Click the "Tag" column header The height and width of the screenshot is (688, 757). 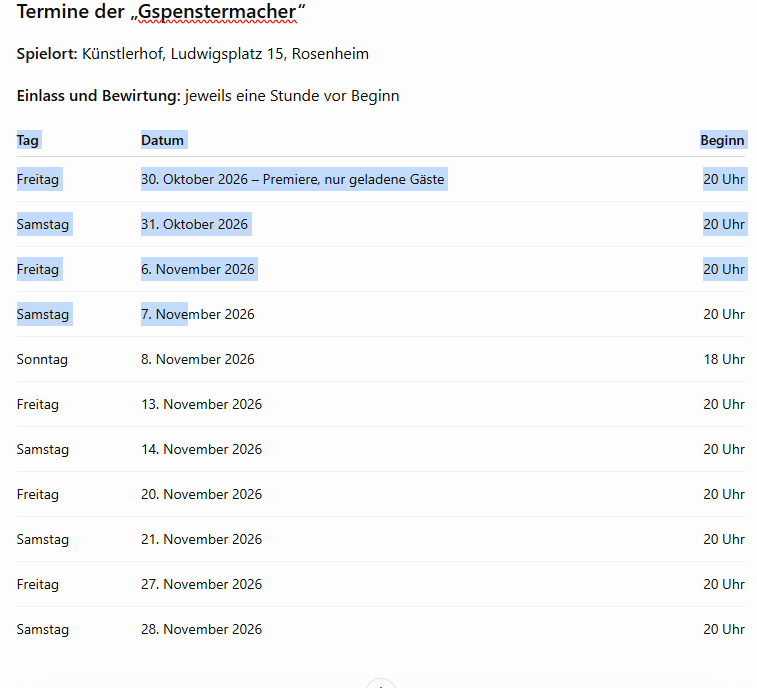28,140
